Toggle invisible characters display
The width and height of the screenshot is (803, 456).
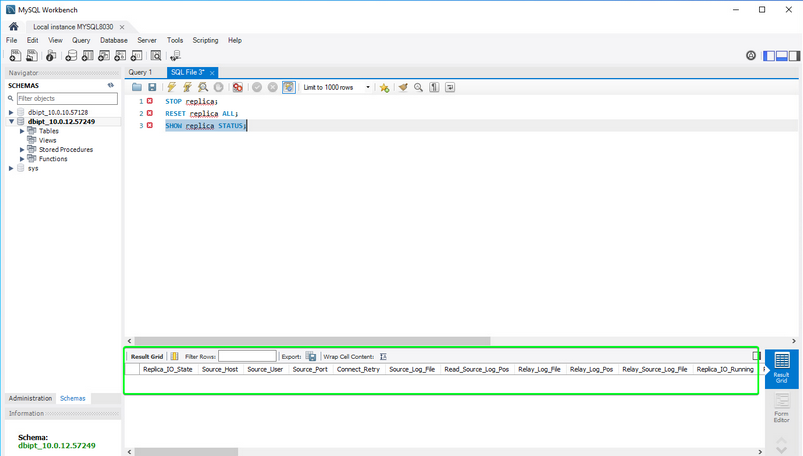(434, 87)
